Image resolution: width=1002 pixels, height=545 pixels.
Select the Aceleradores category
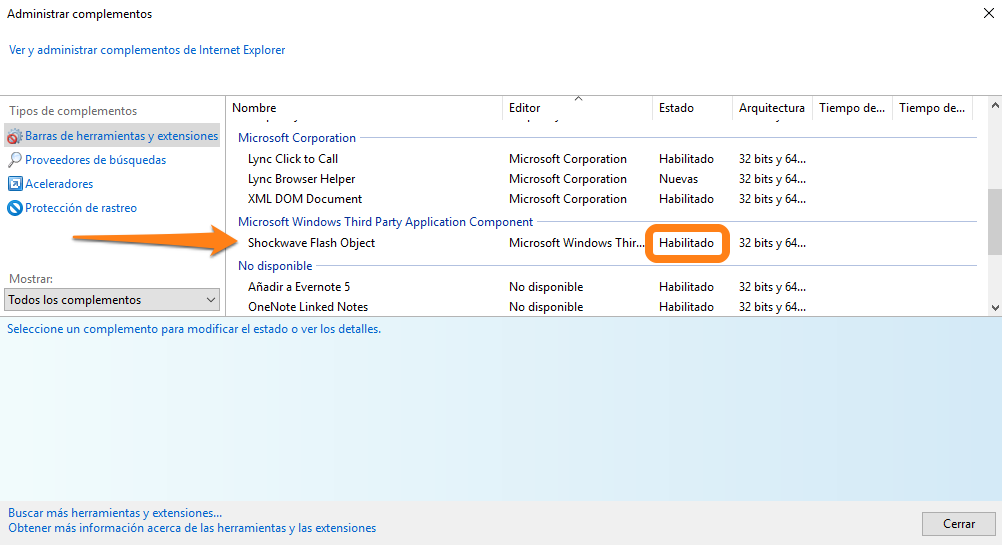coord(59,184)
